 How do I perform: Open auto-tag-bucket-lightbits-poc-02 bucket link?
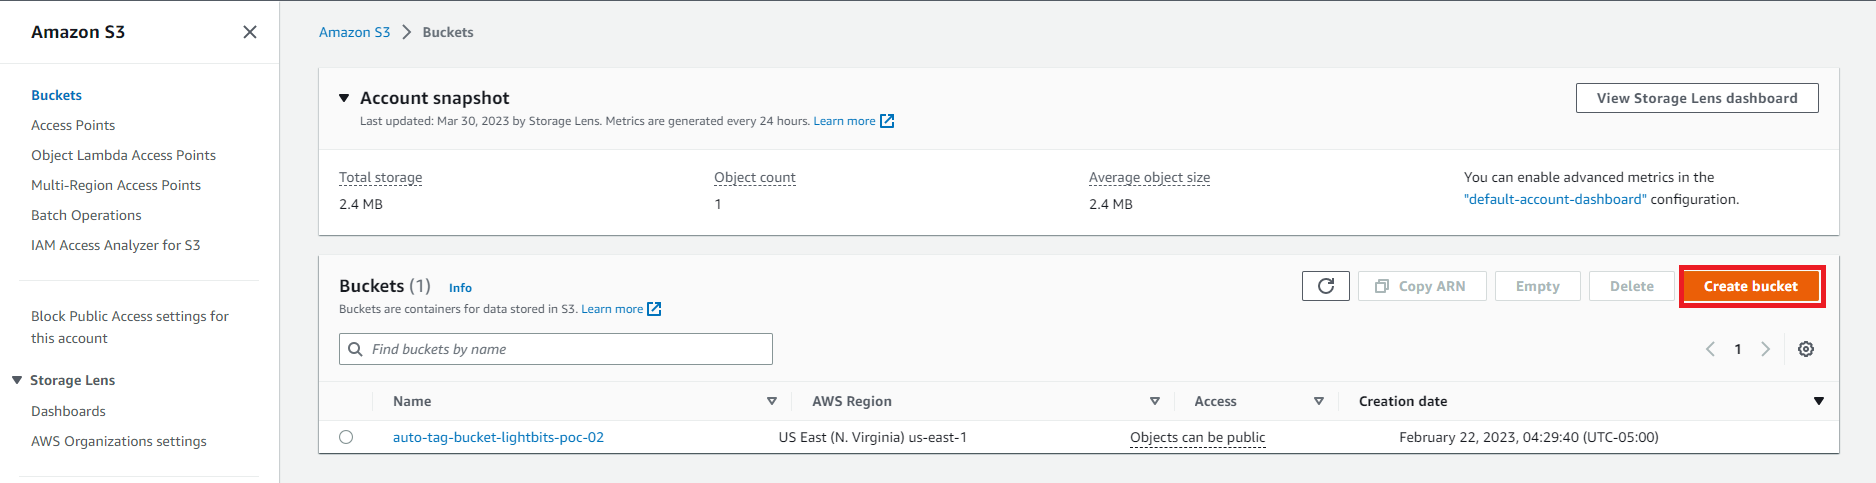click(x=498, y=437)
